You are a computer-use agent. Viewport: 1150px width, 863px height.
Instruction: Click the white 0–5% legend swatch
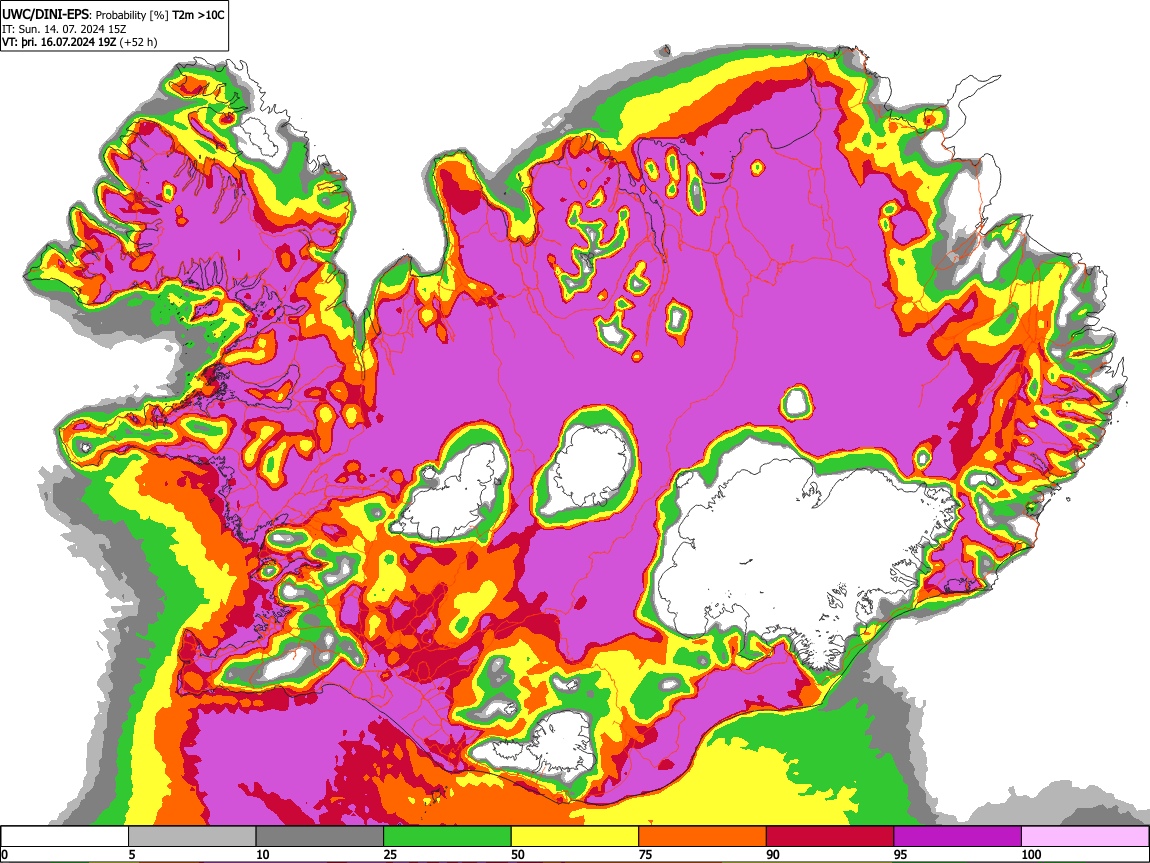(x=65, y=837)
